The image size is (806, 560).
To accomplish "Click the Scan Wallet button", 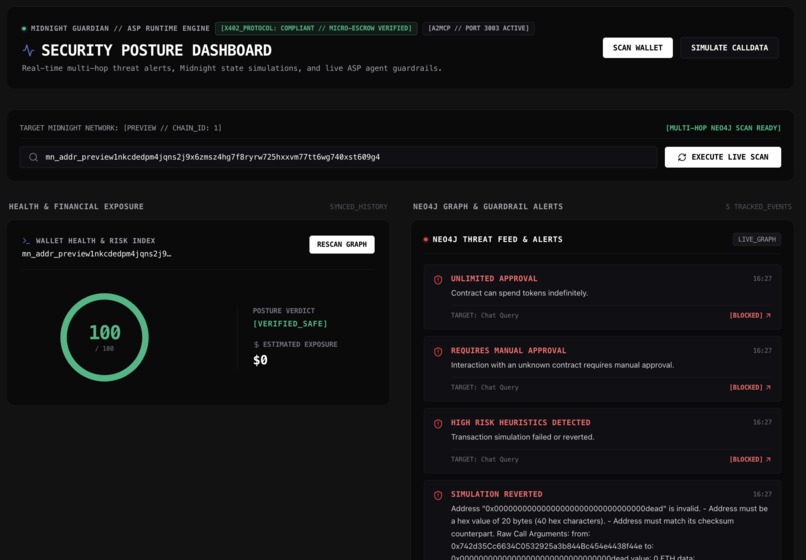I will [x=637, y=48].
